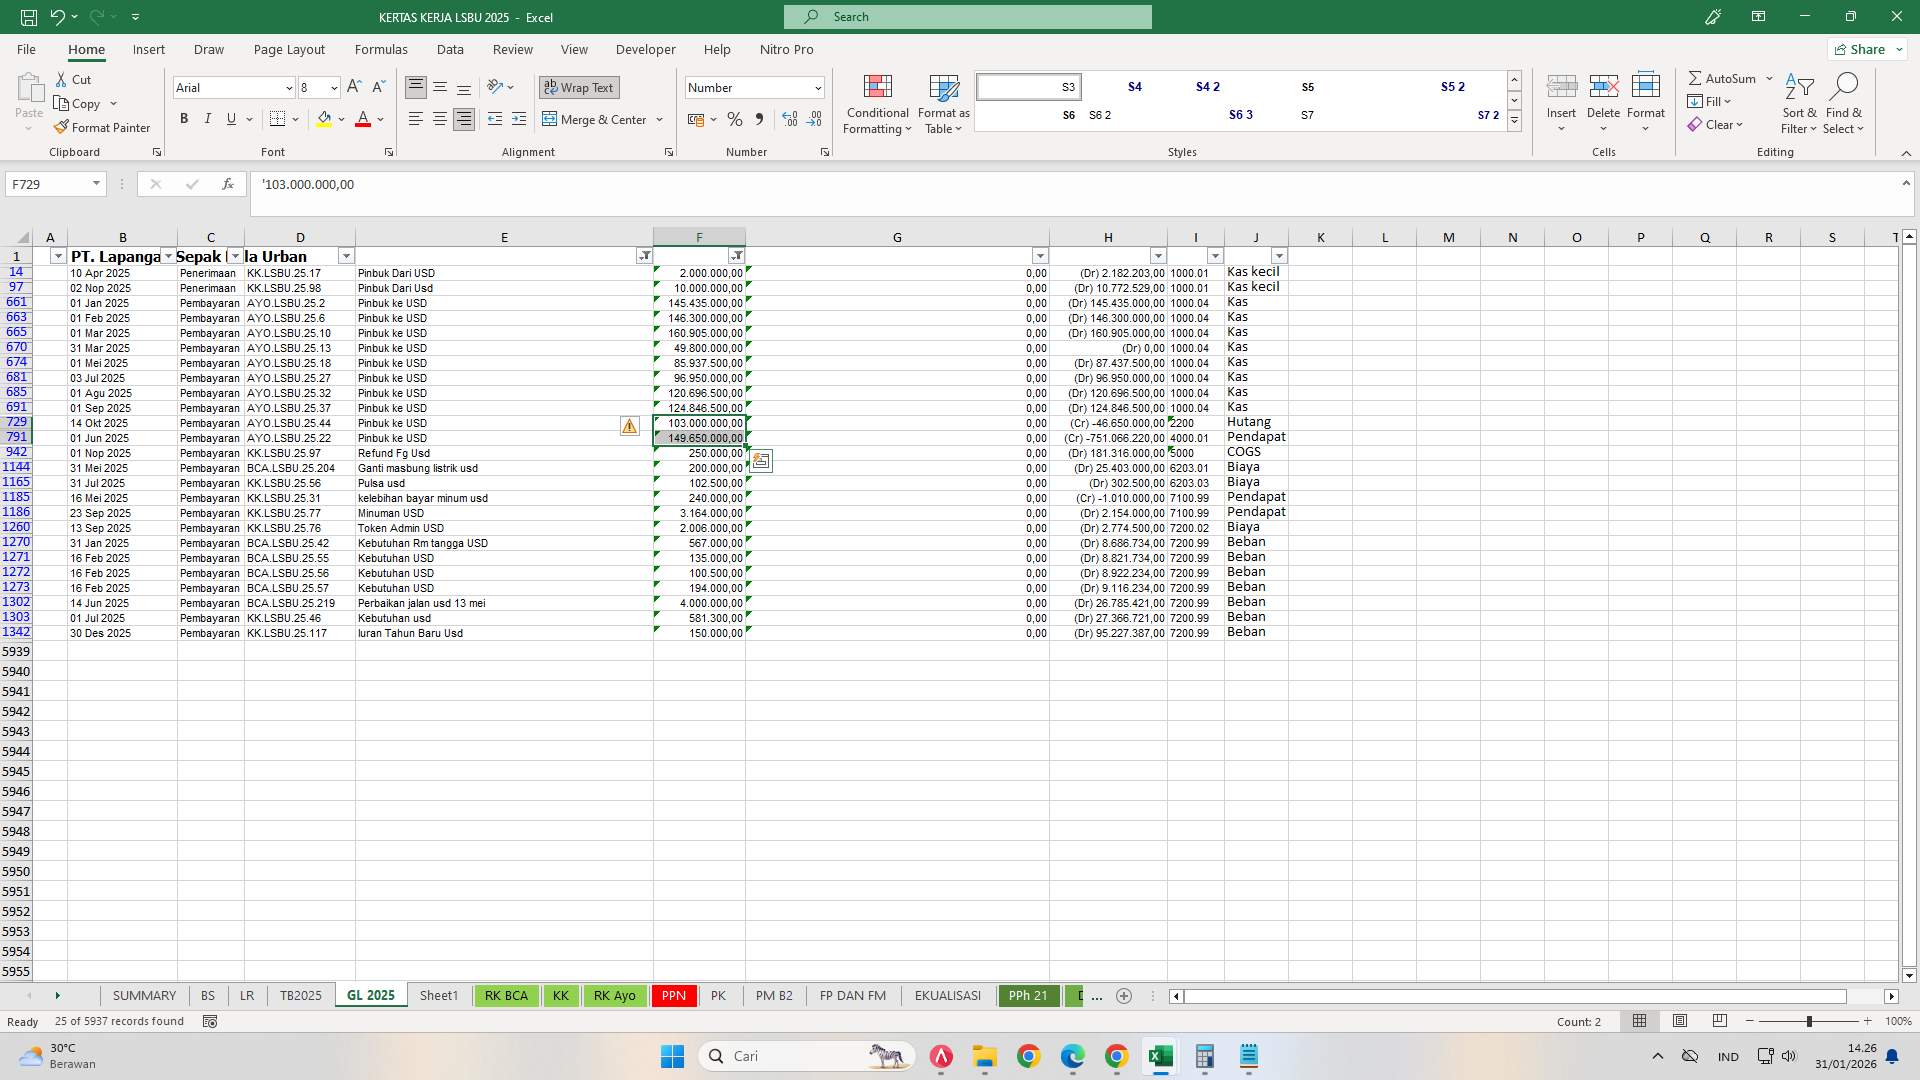This screenshot has width=1920, height=1080.
Task: Open Sort & Filter
Action: [1798, 104]
